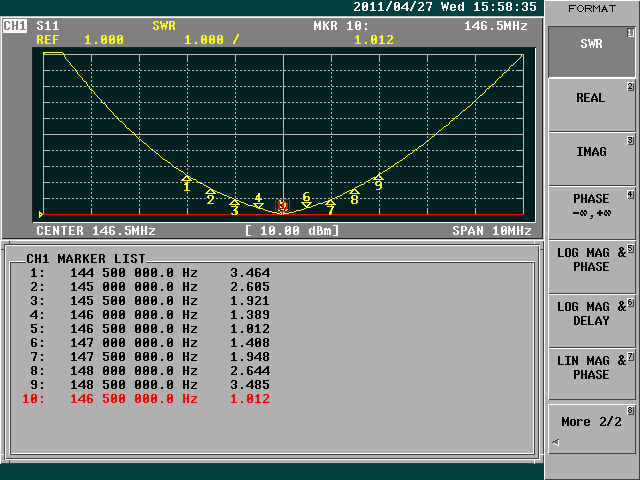Click marker 3 triangle on trace
640x480 pixels.
point(234,202)
